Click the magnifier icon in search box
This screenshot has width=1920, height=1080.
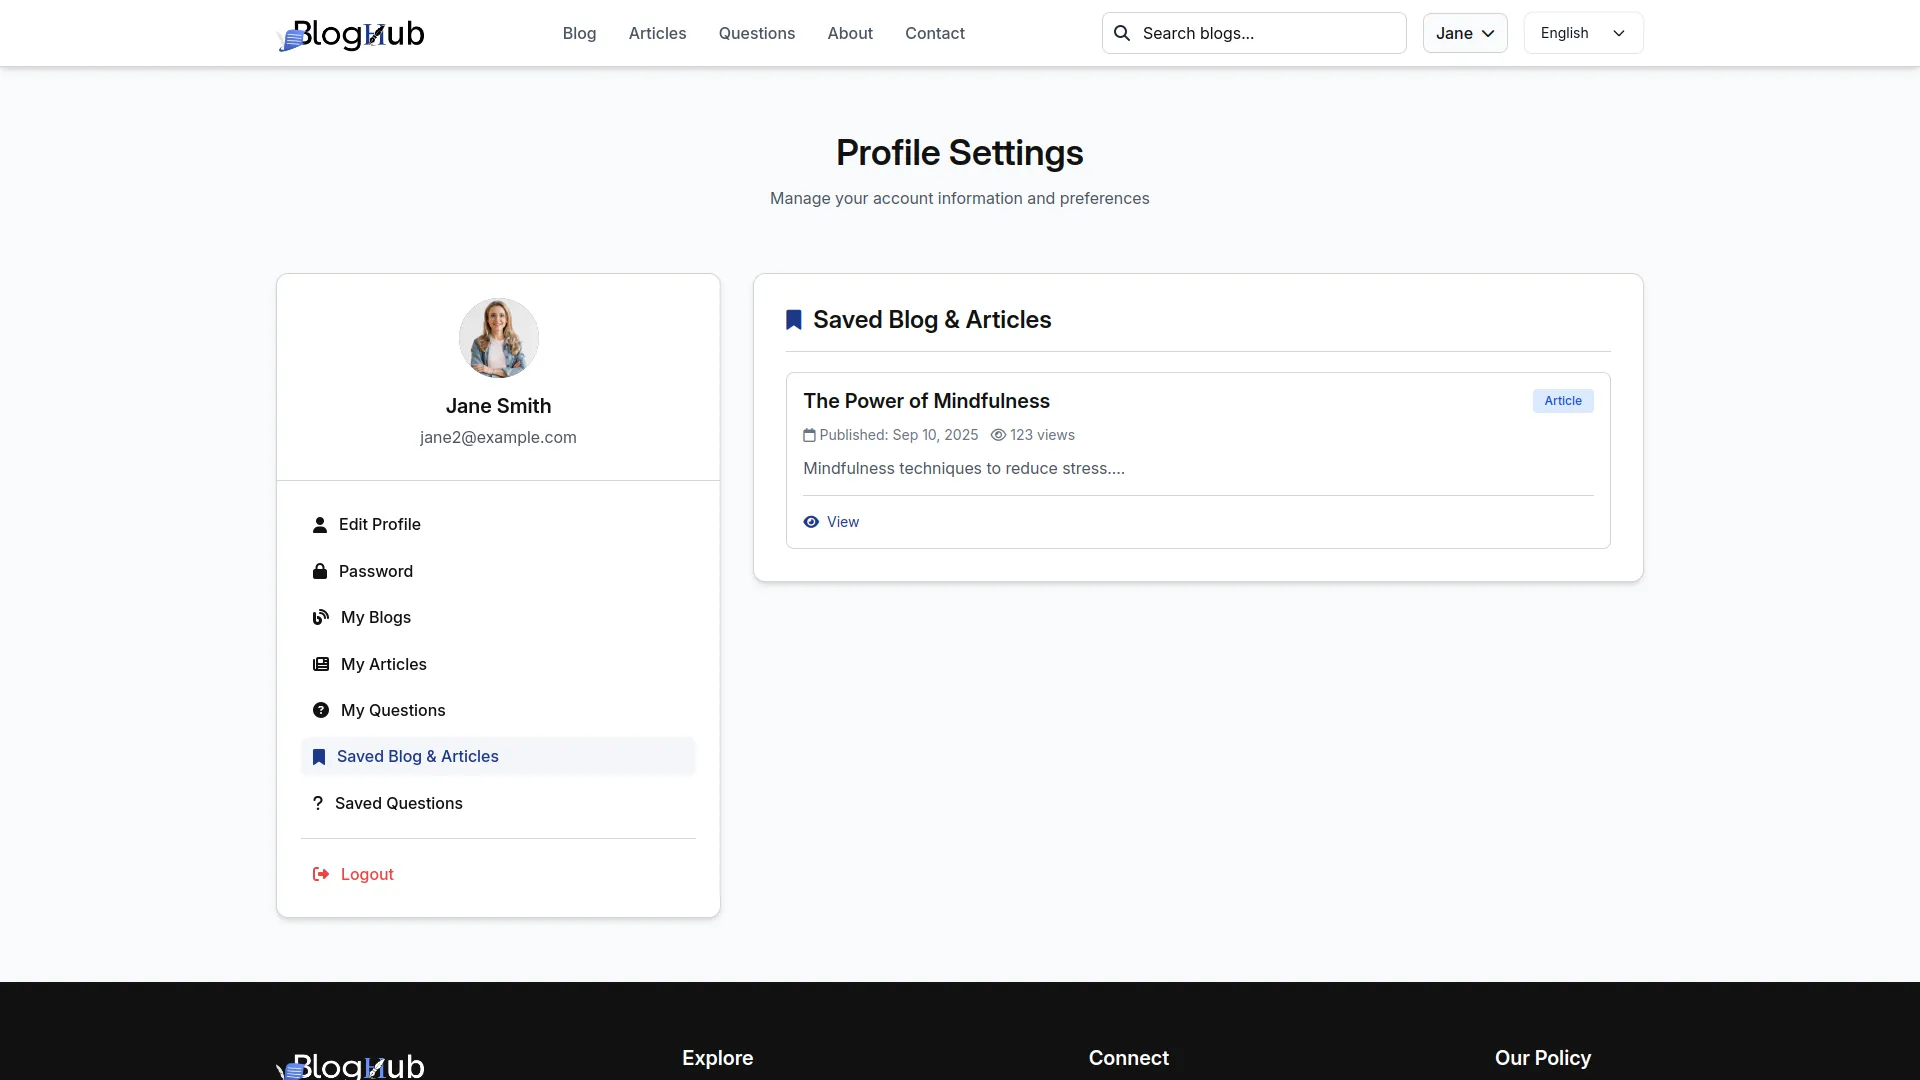(1122, 33)
